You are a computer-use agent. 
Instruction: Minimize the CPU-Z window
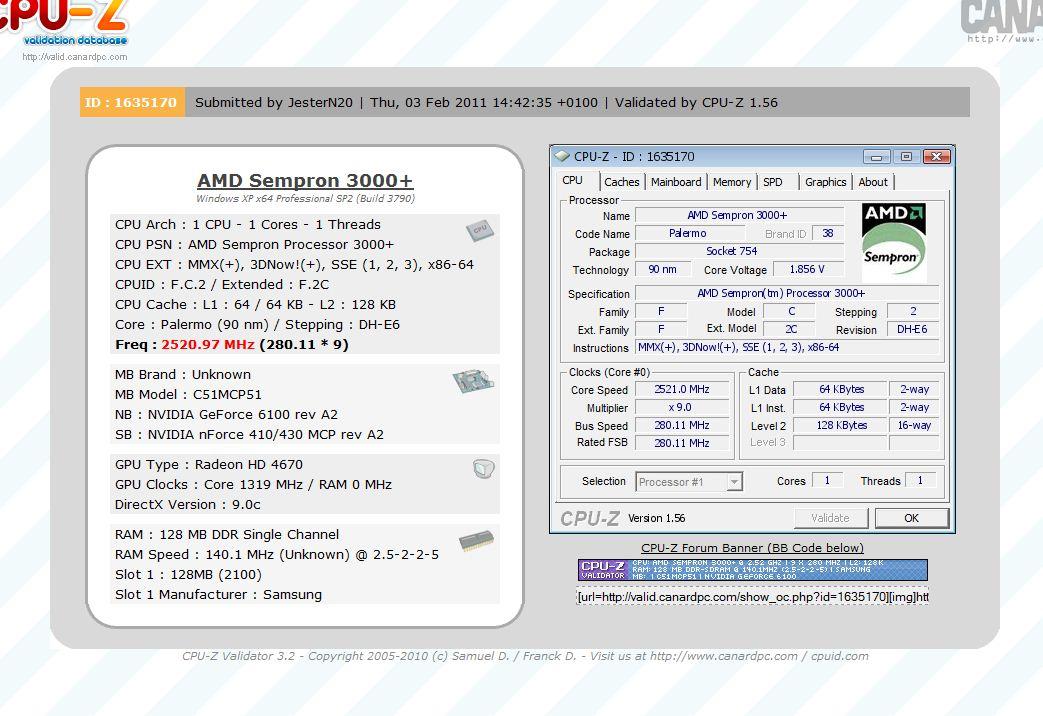tap(877, 157)
